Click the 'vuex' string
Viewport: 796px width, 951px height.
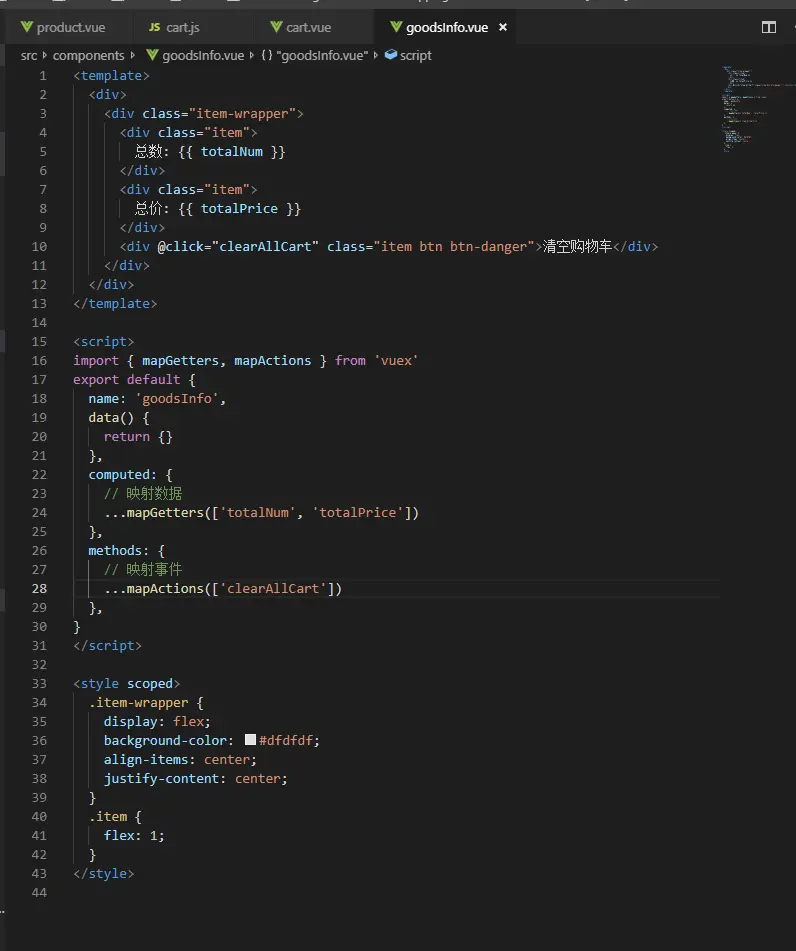[x=396, y=360]
